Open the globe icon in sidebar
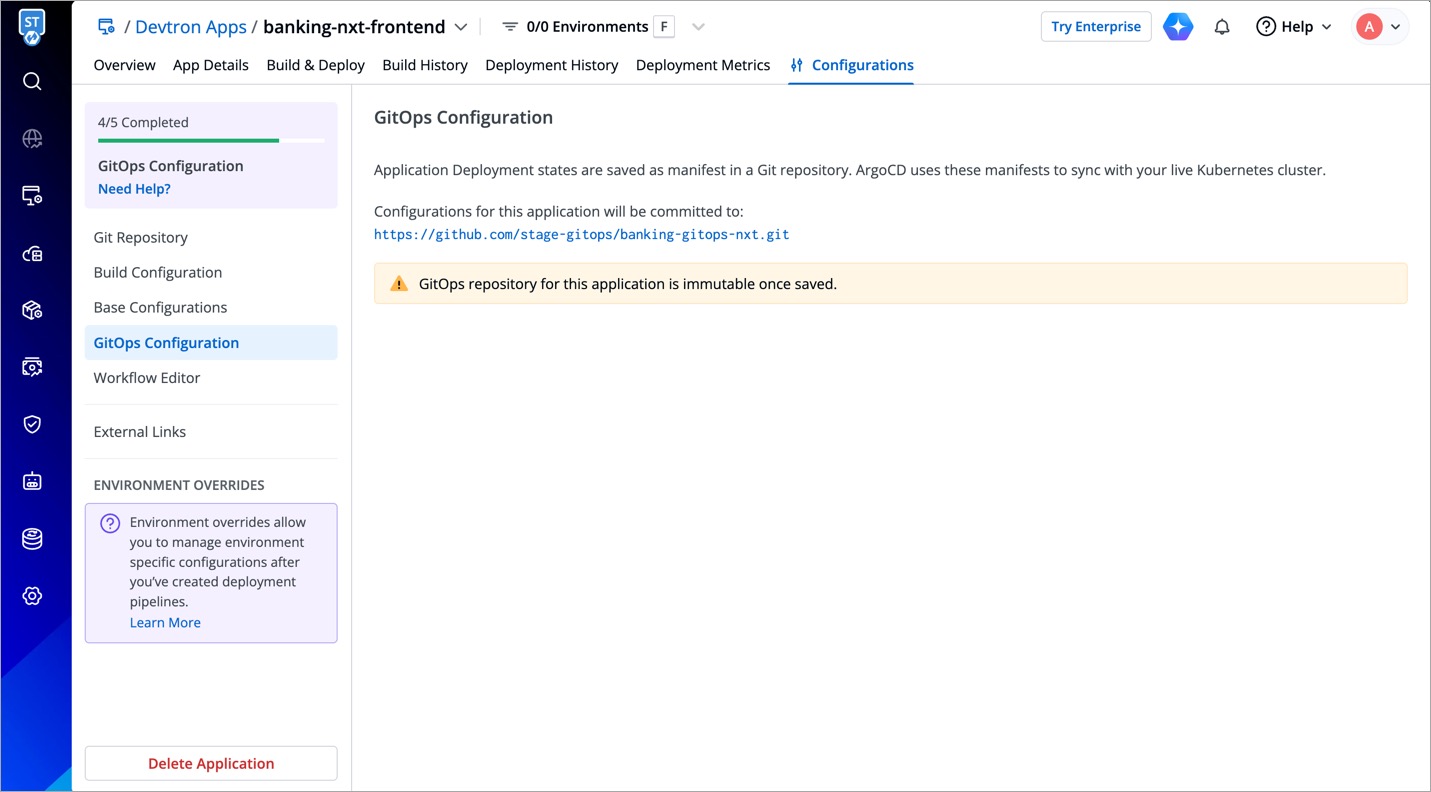 point(32,139)
